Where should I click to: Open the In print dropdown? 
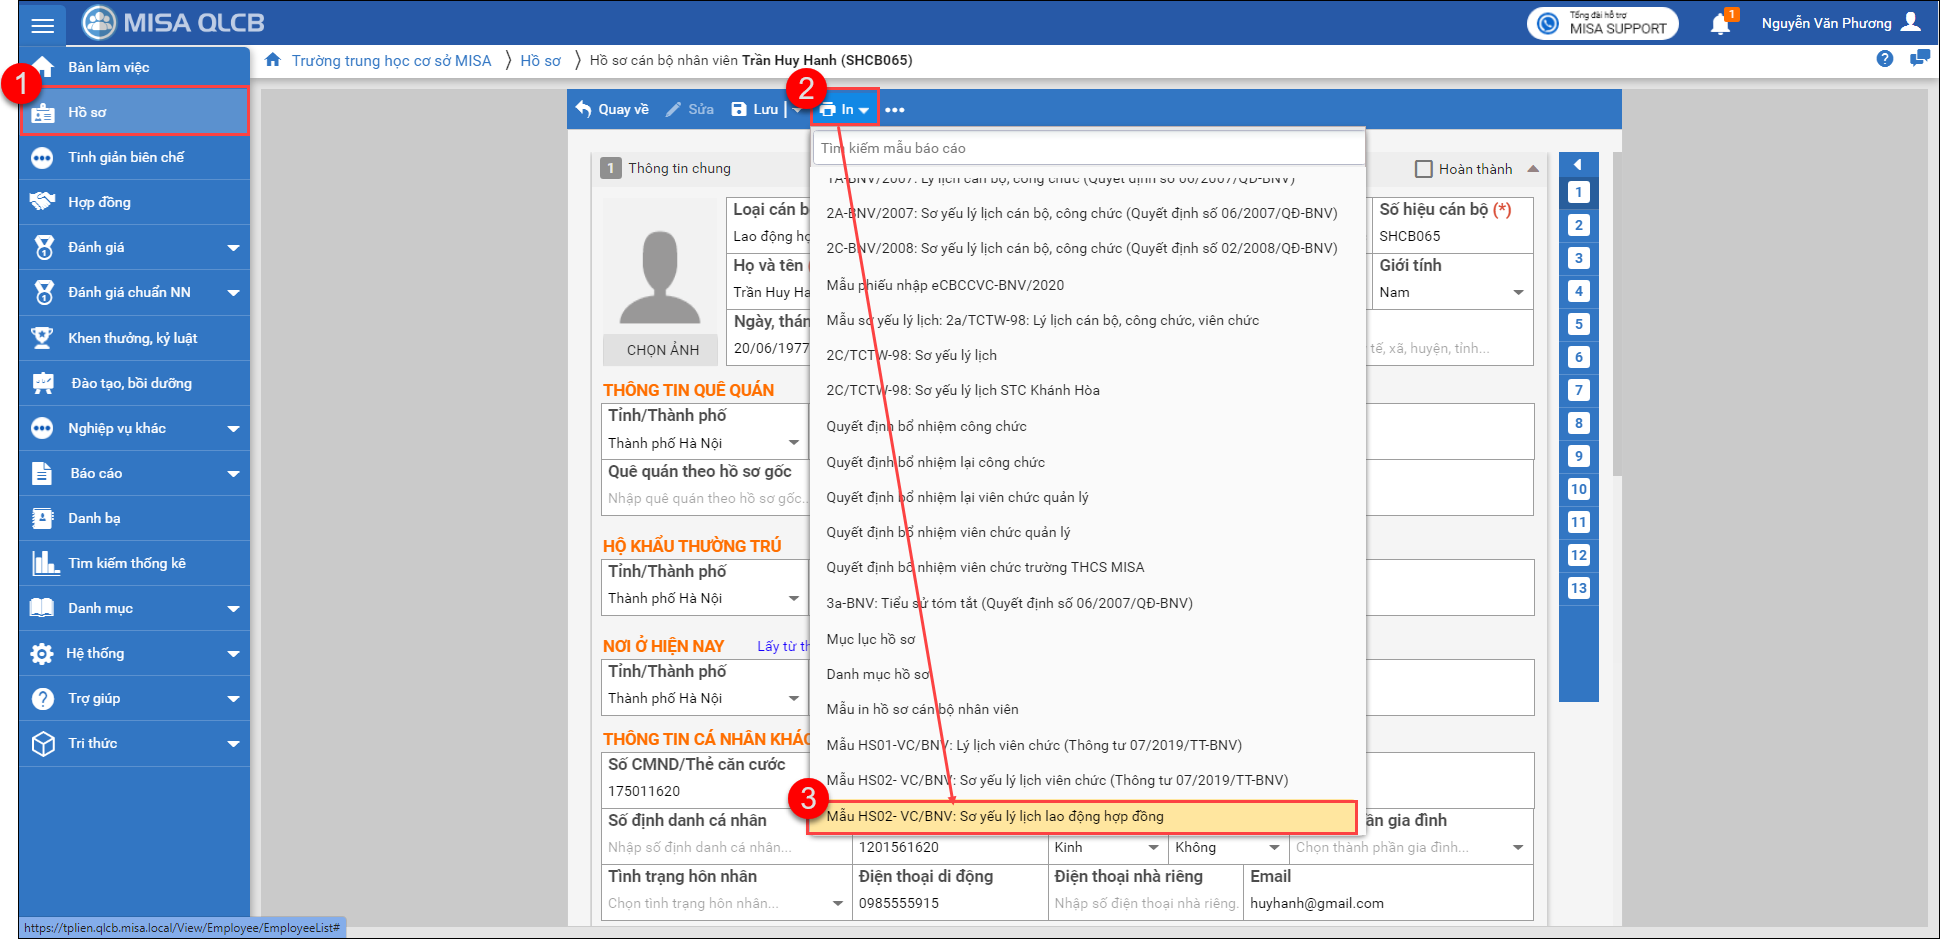pos(845,109)
